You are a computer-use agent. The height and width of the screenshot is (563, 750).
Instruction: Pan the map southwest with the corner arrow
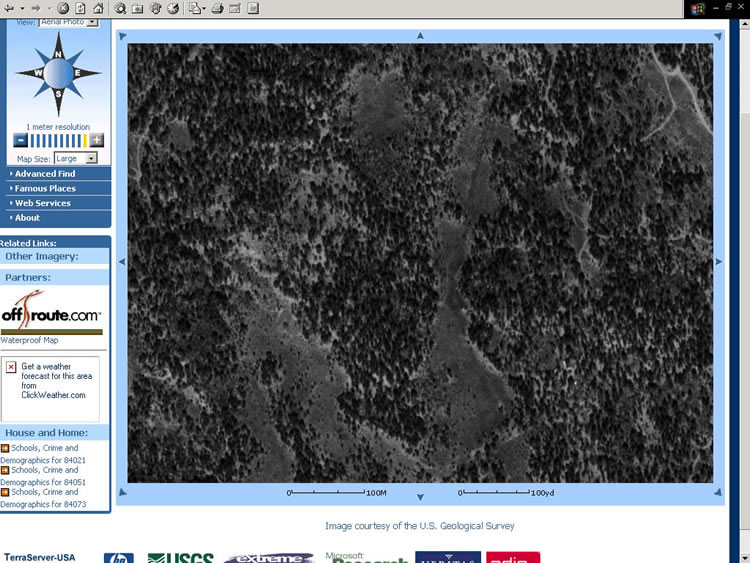[122, 492]
